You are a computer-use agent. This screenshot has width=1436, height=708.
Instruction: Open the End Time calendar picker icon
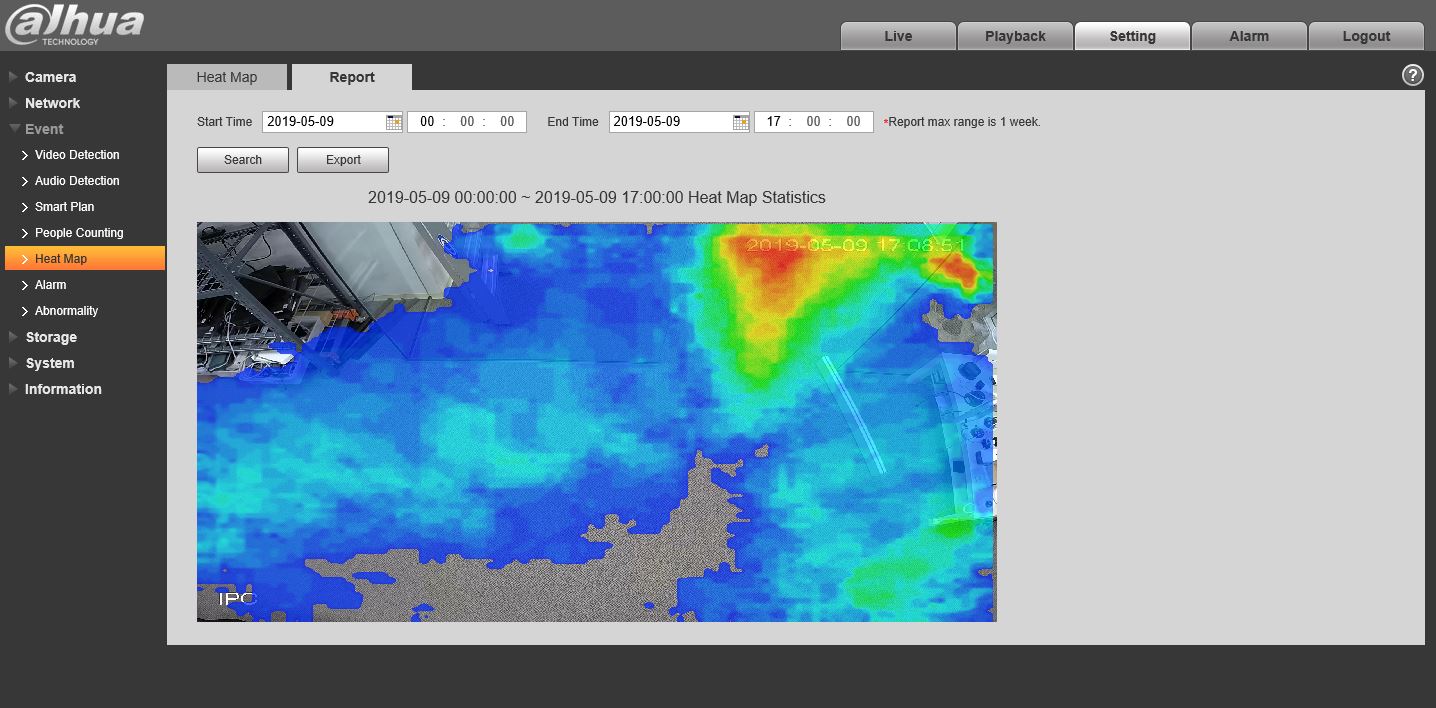(x=740, y=122)
